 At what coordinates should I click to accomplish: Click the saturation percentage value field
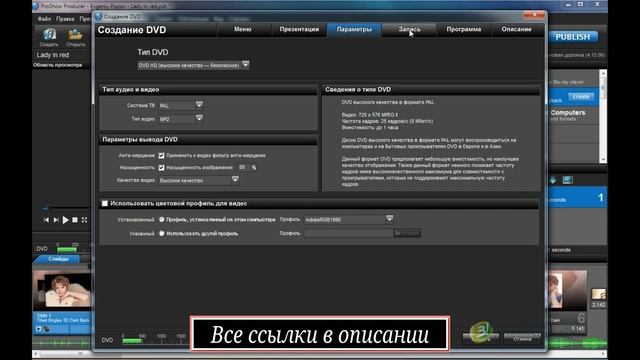[x=243, y=167]
